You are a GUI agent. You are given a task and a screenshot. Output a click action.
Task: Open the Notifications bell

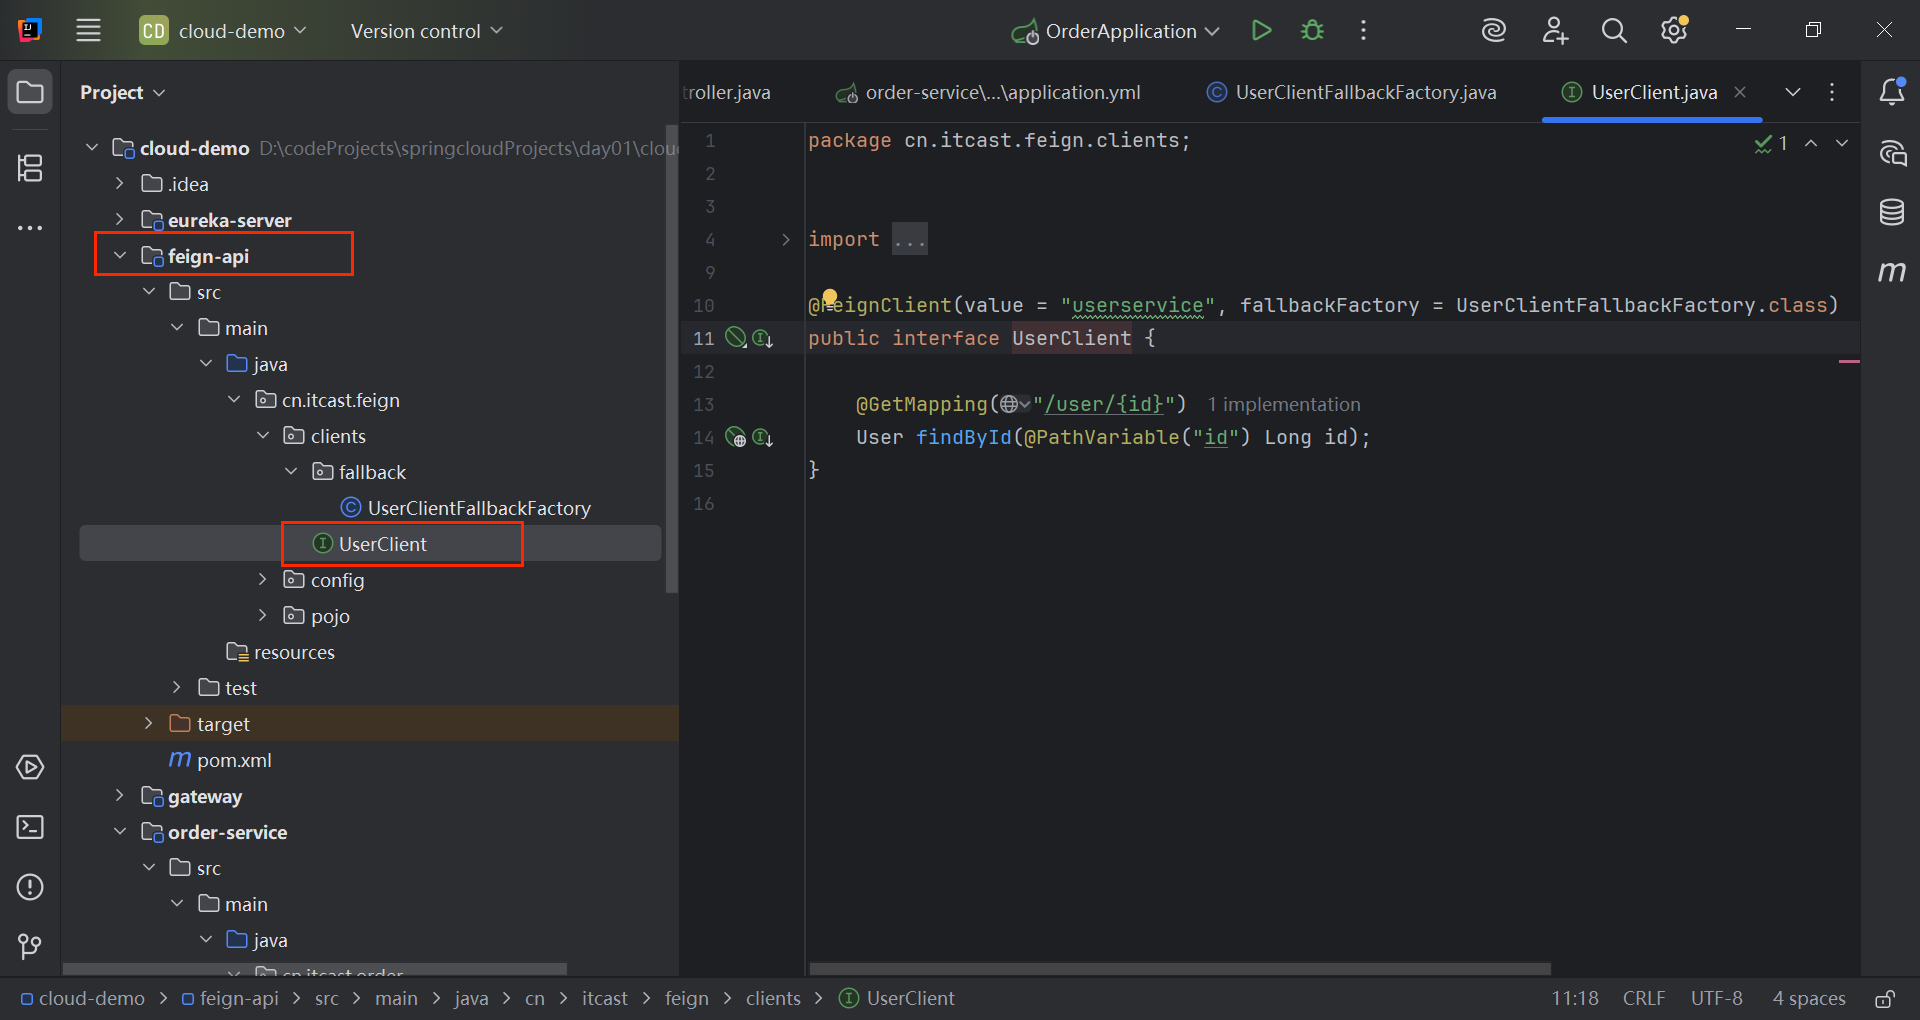click(1891, 92)
